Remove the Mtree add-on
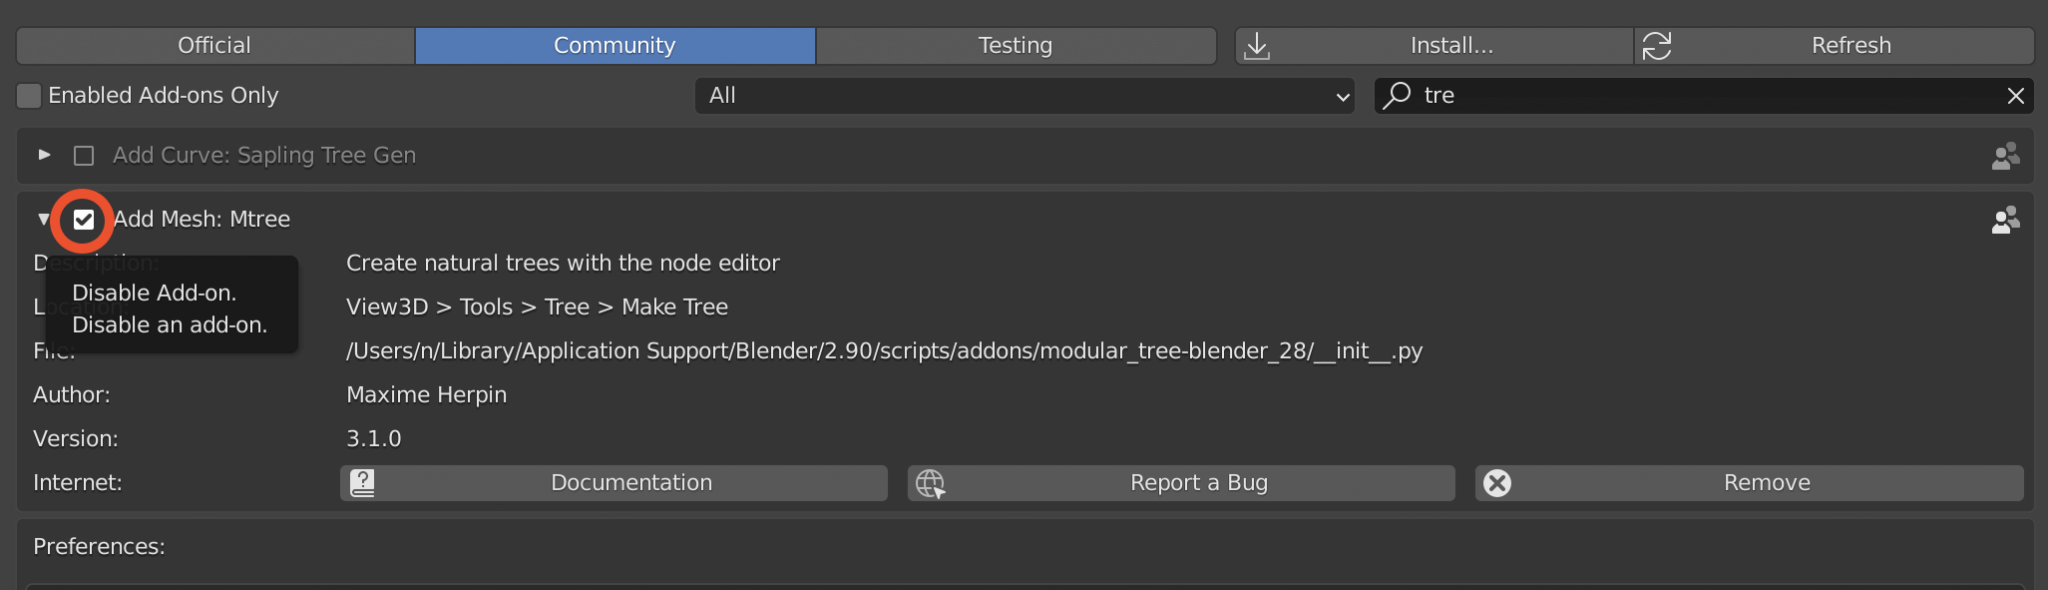The width and height of the screenshot is (2048, 590). pos(1766,482)
